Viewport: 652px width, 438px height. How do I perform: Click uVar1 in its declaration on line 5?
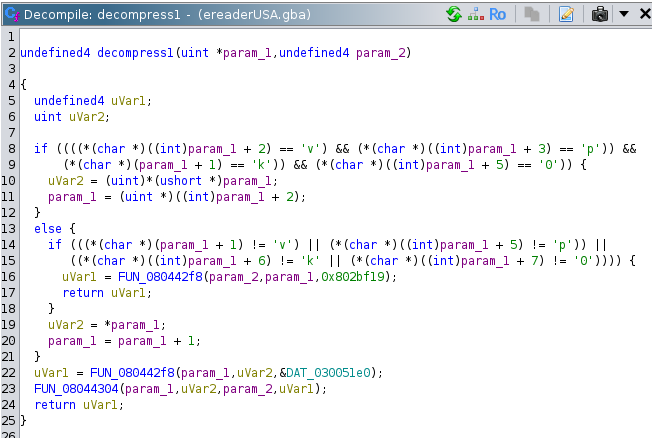[x=128, y=101]
